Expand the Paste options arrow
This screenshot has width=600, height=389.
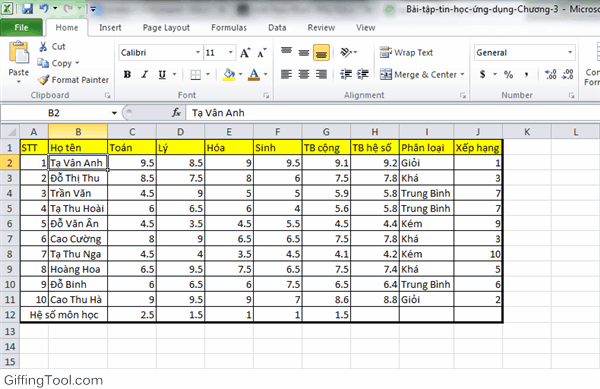pos(19,81)
